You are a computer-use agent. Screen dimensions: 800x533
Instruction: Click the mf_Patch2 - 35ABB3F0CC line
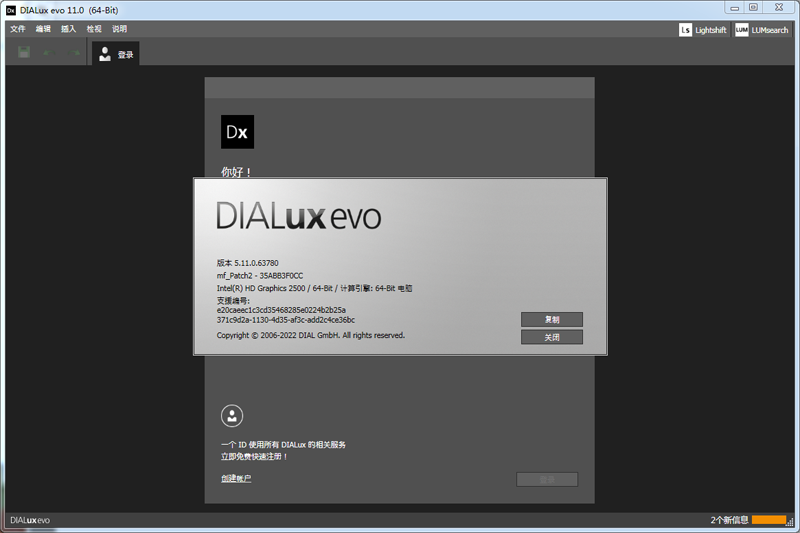[x=260, y=275]
